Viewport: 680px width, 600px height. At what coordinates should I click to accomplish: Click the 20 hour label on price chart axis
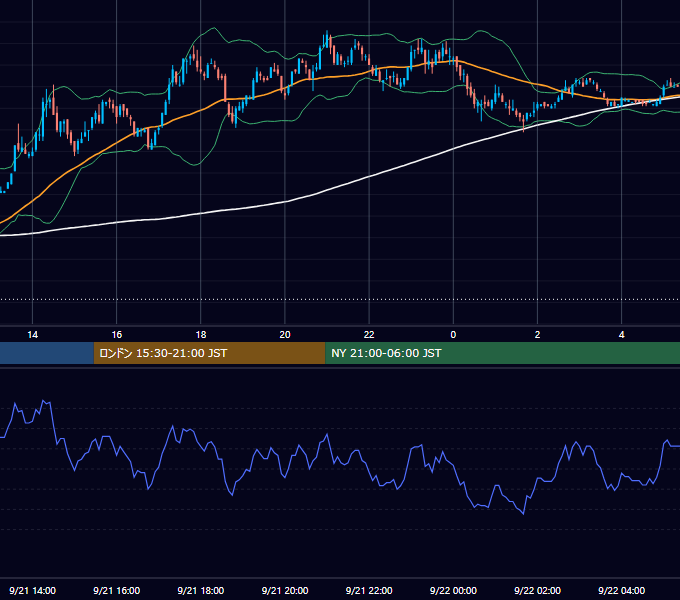click(x=285, y=335)
